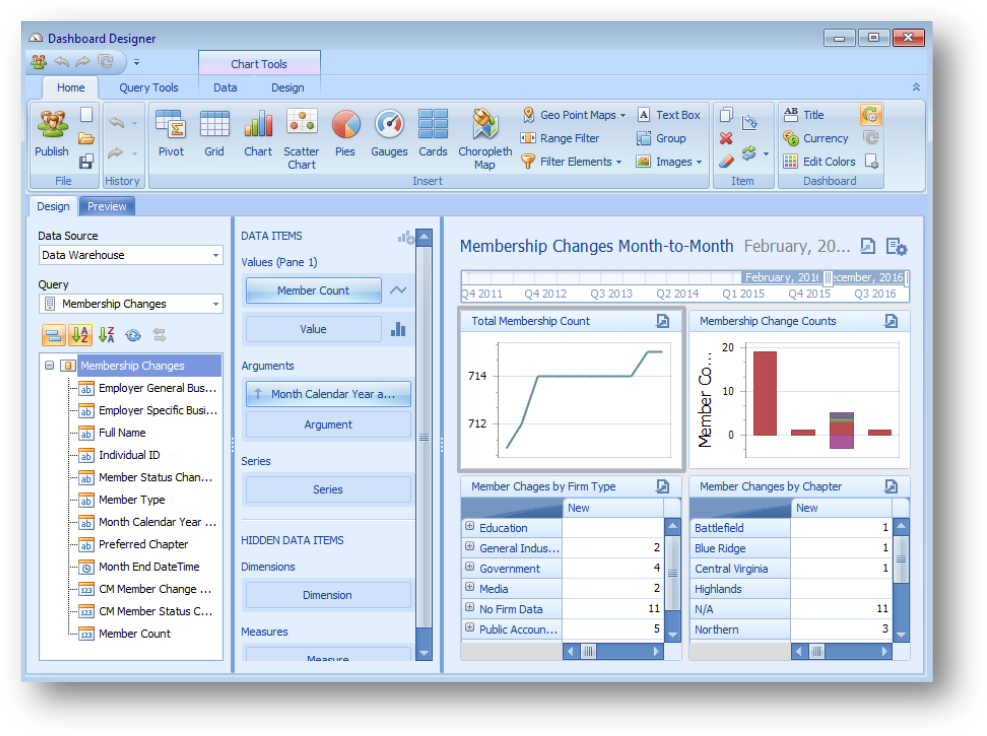This screenshot has height=736, width=987.
Task: Open the Data tab under Chart Tools
Action: [225, 88]
